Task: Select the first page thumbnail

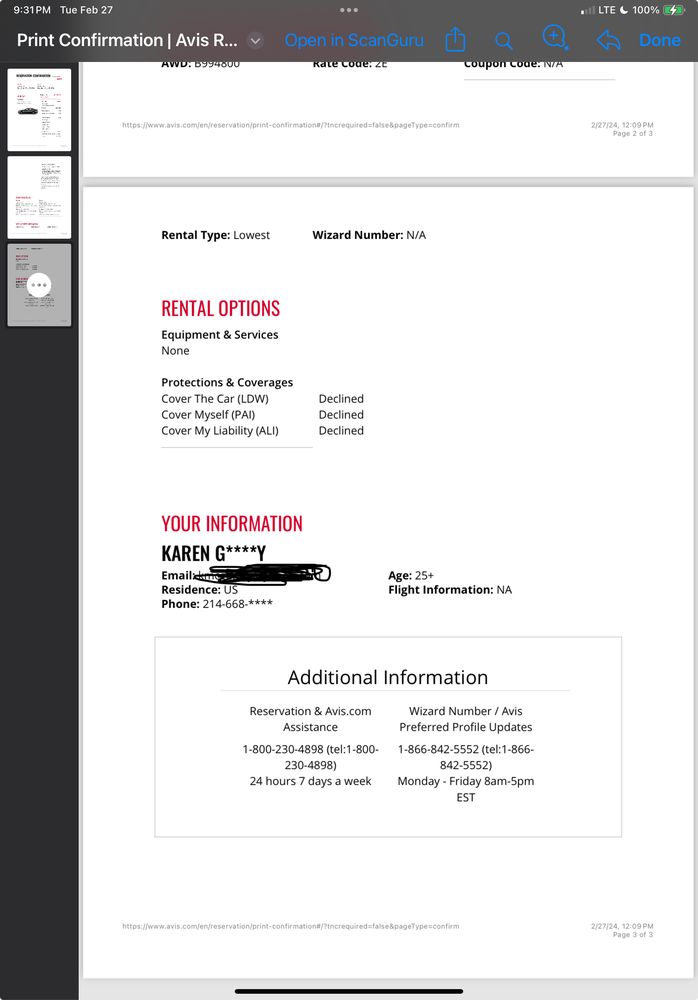Action: (39, 110)
